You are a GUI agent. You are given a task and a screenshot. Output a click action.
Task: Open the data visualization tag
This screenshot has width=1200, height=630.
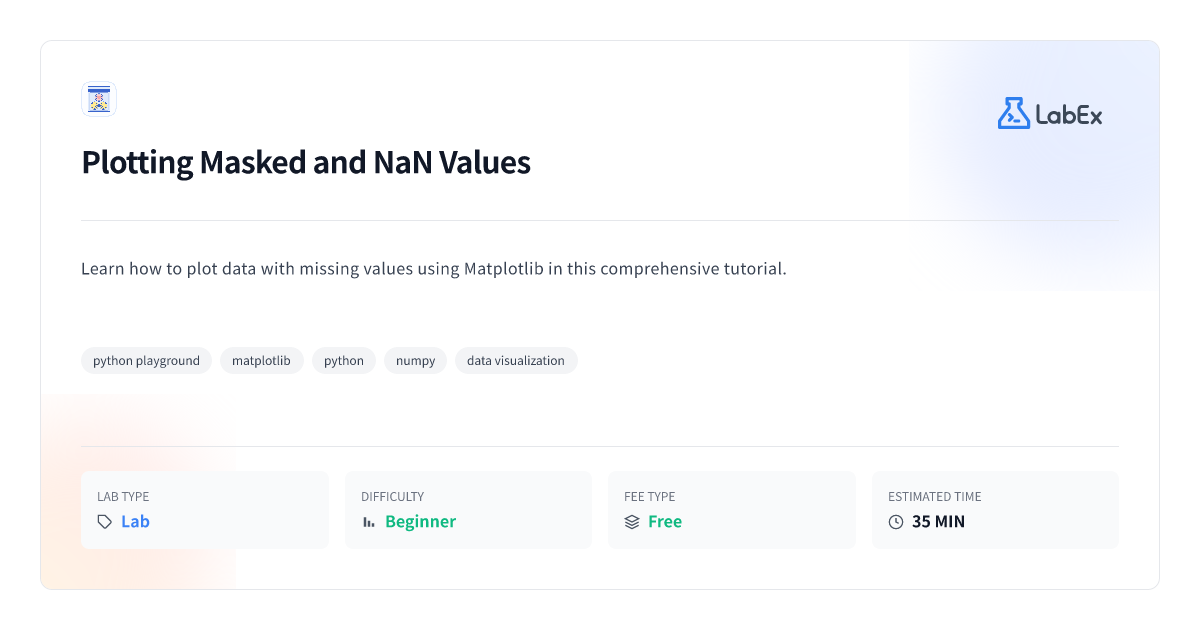516,361
